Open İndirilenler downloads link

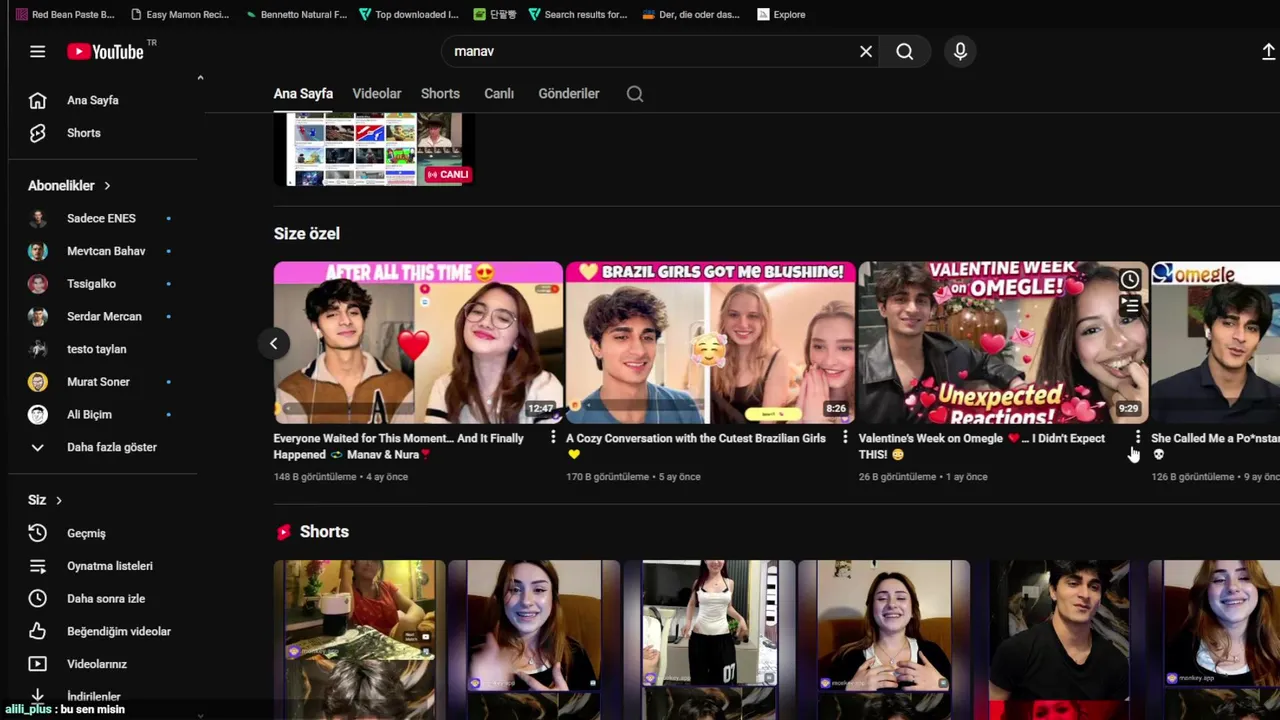pos(93,696)
